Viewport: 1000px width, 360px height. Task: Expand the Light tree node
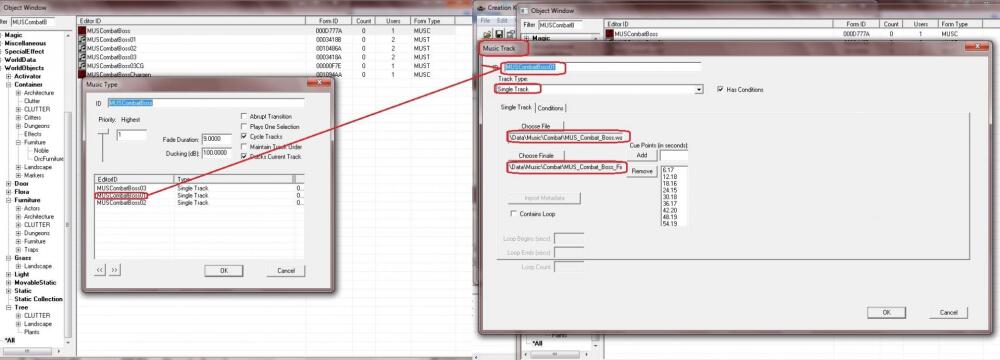(9, 274)
